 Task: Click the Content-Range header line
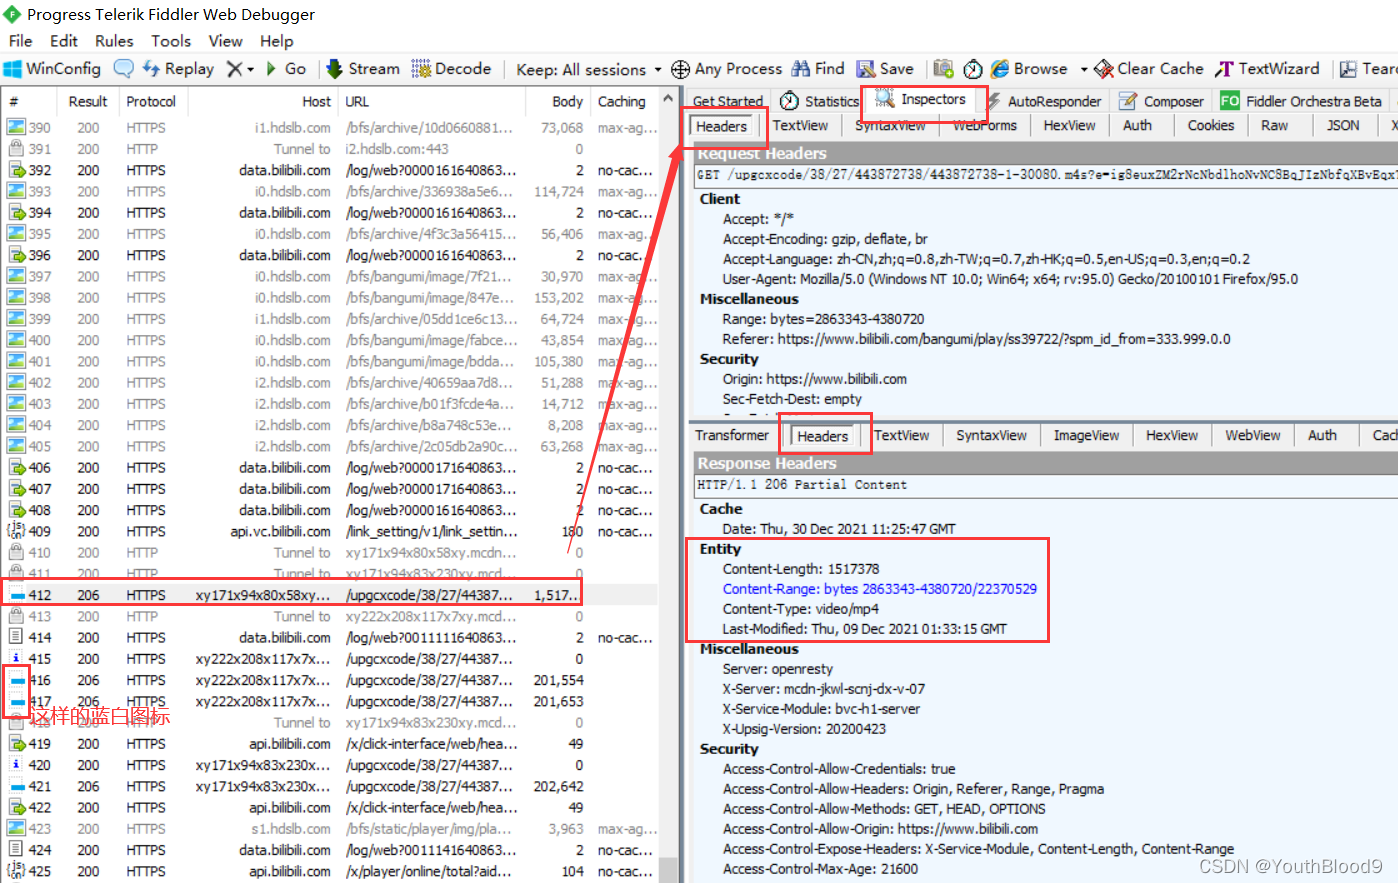point(880,589)
